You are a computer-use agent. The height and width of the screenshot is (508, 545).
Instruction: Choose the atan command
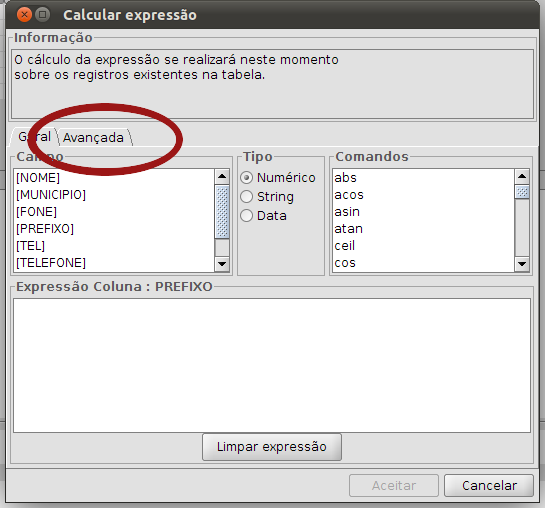click(423, 229)
